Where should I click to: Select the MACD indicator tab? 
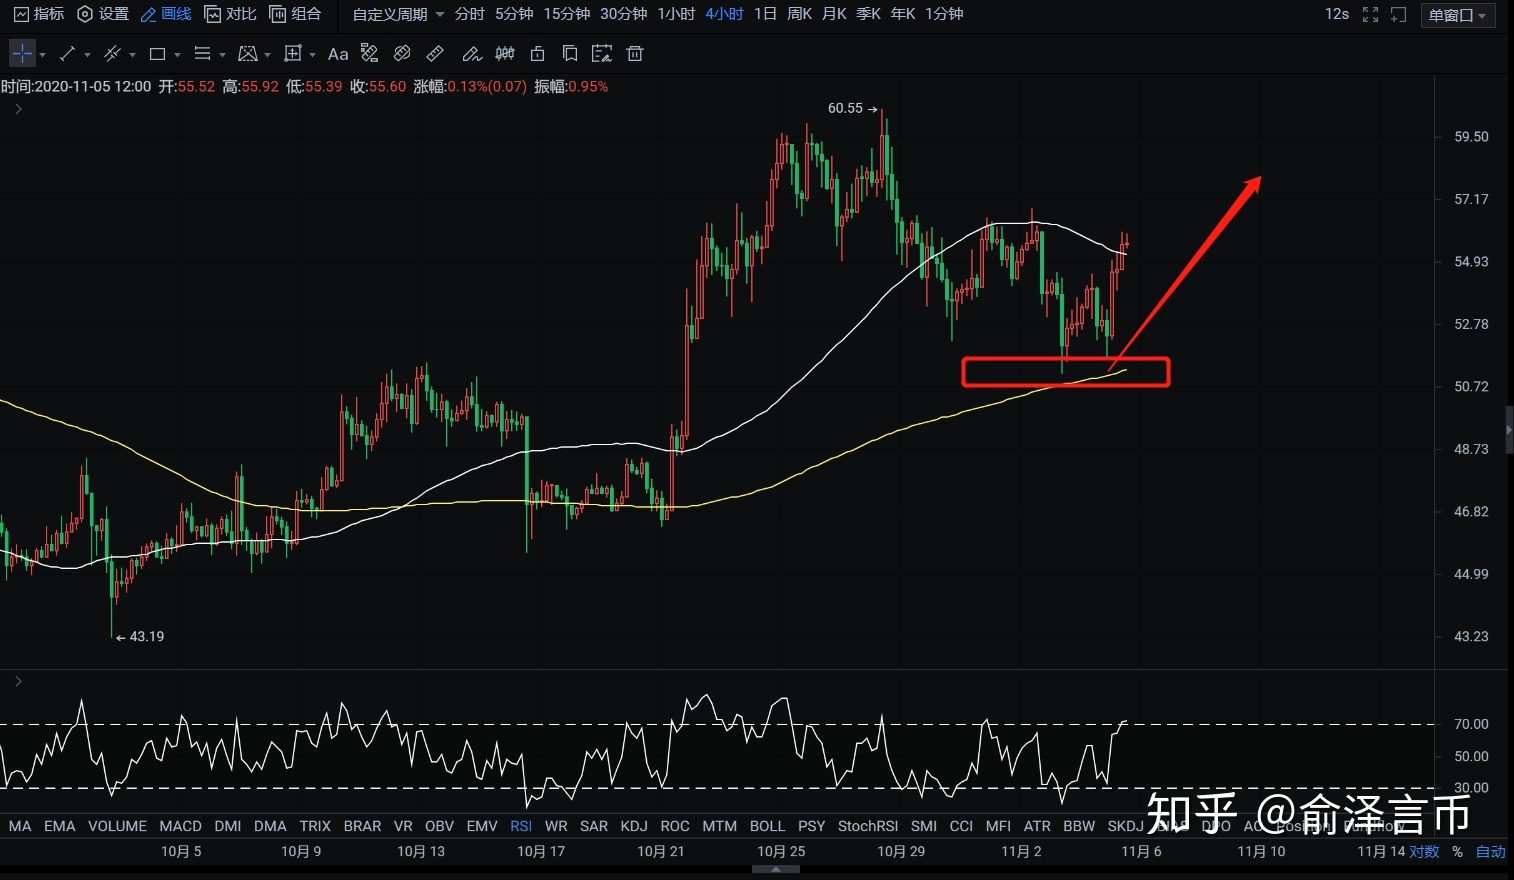180,826
